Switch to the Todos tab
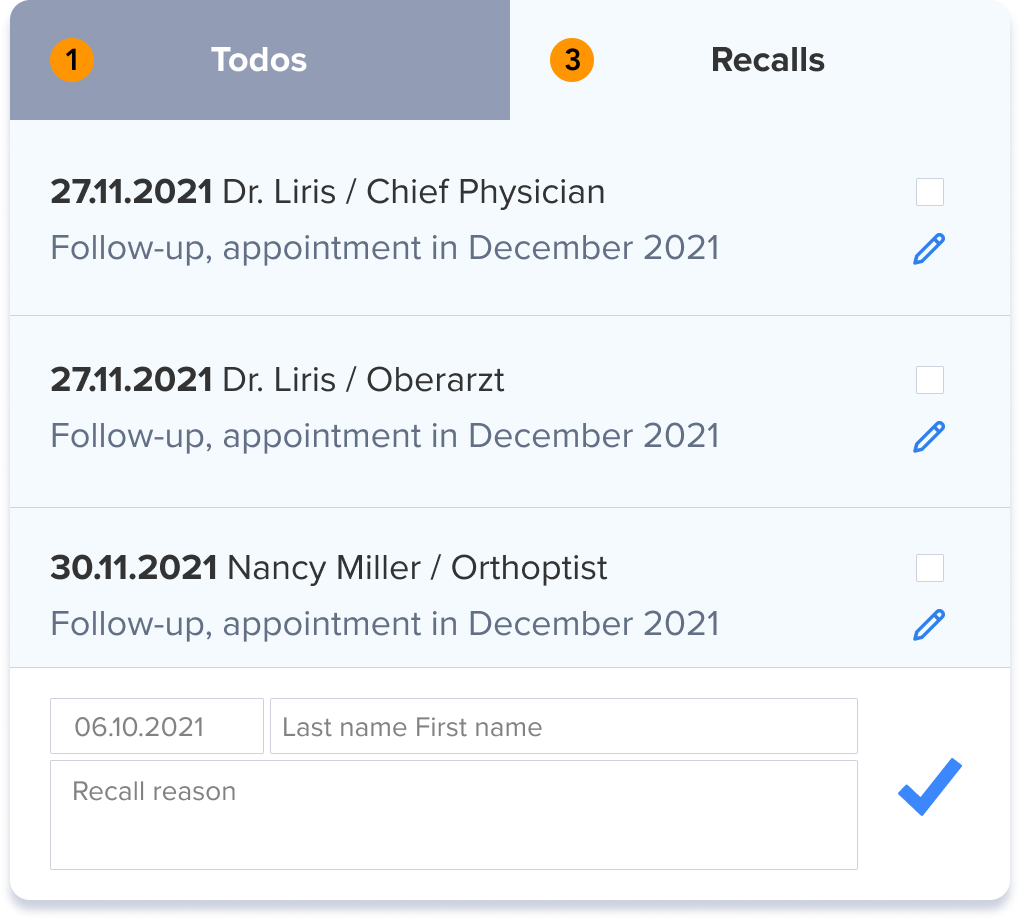This screenshot has width=1020, height=920. (x=259, y=60)
